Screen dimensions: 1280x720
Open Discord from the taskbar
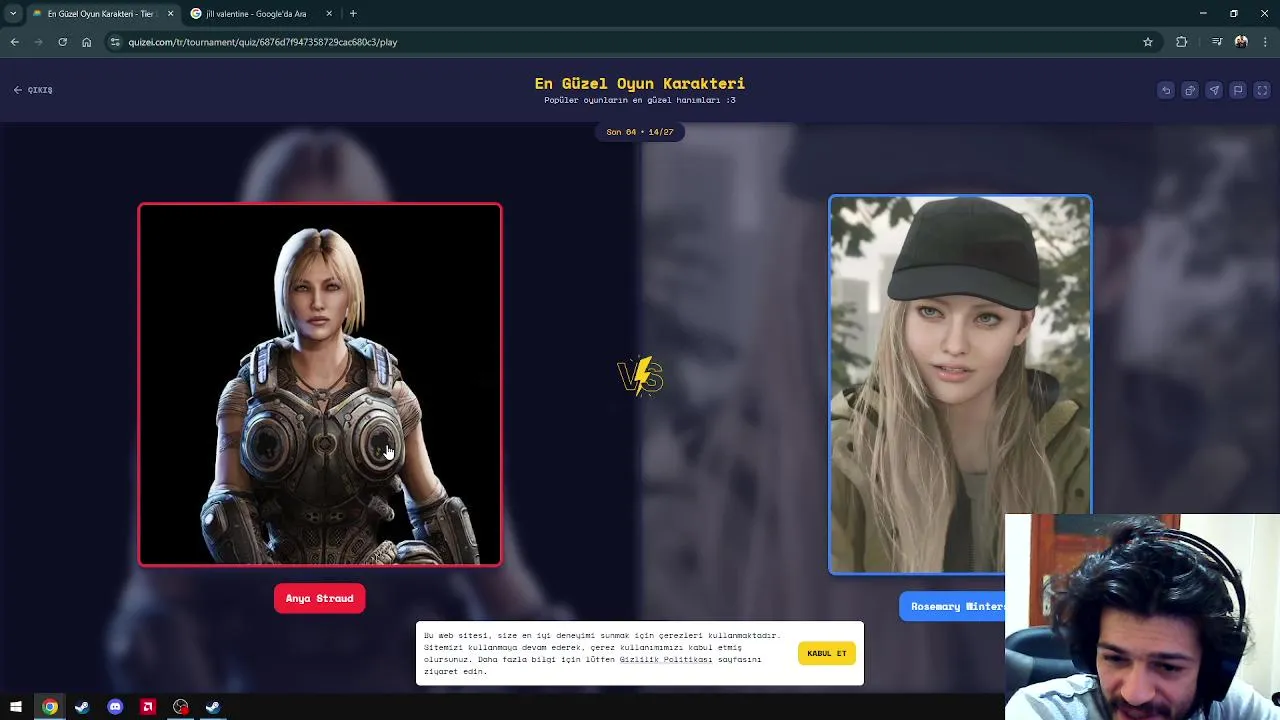115,707
